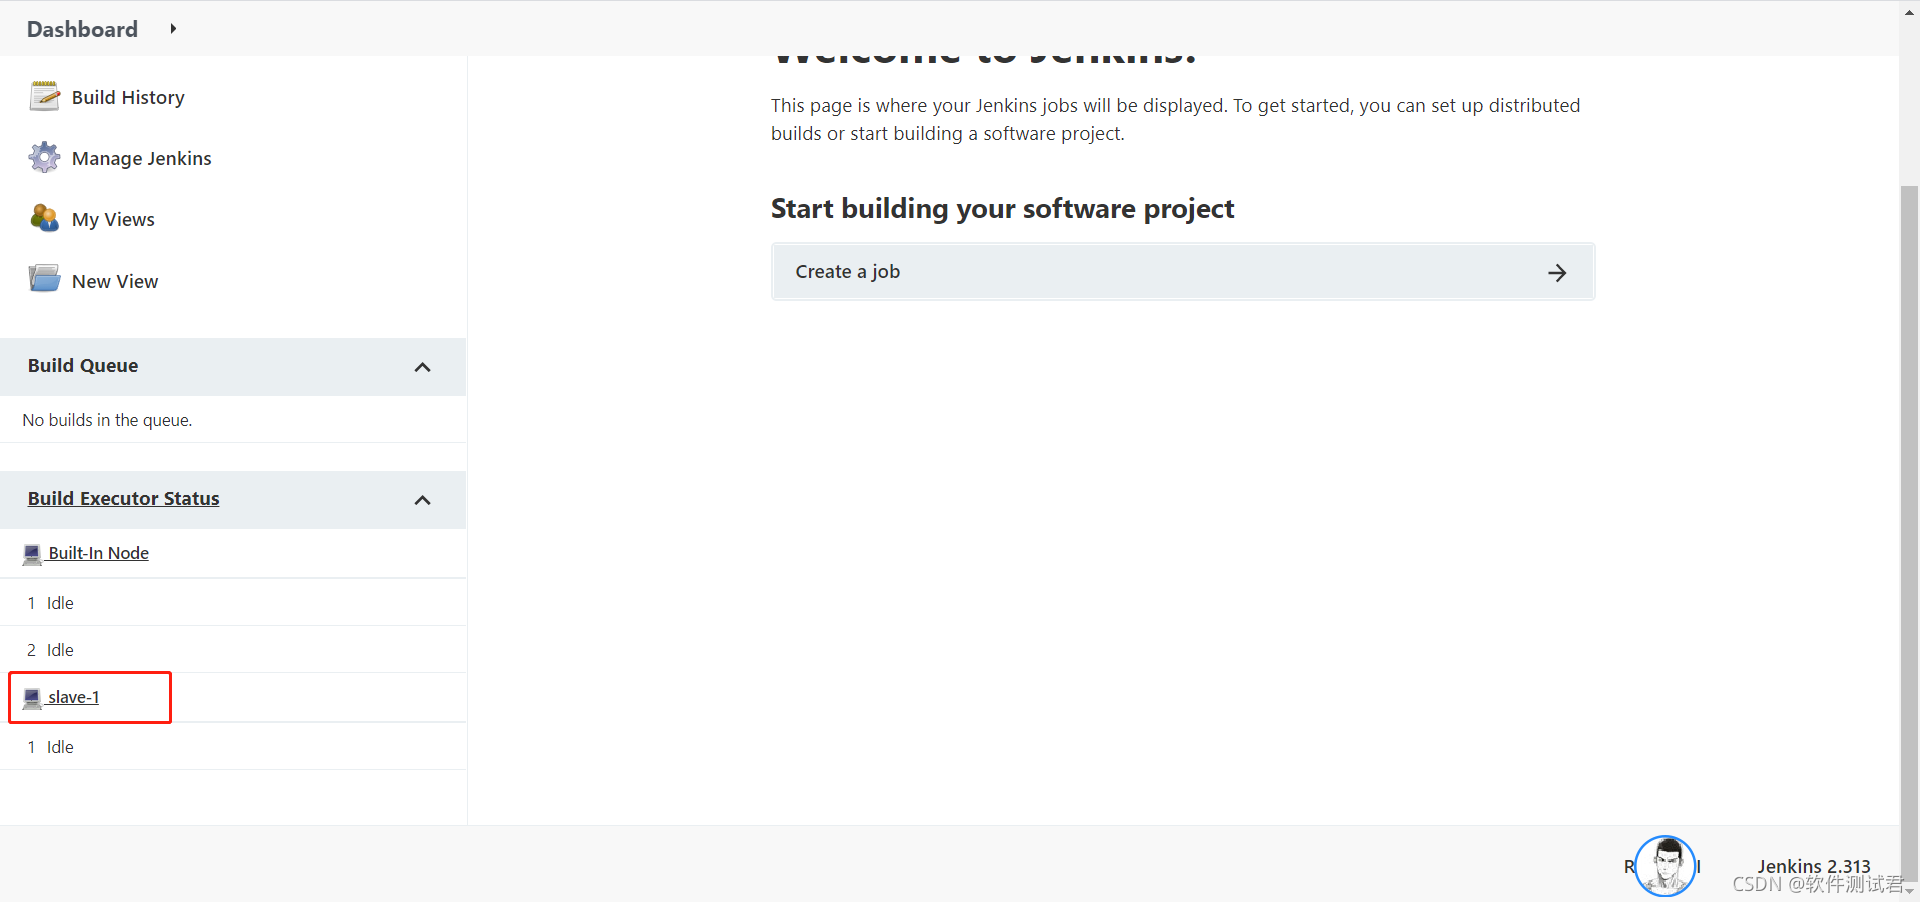
Task: Click the arrow icon in Create a job
Action: [1557, 273]
